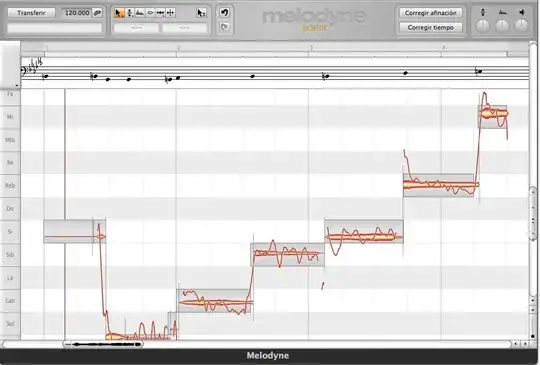Click bar 2 marker in ruler
540x365 pixels.
[x=178, y=48]
